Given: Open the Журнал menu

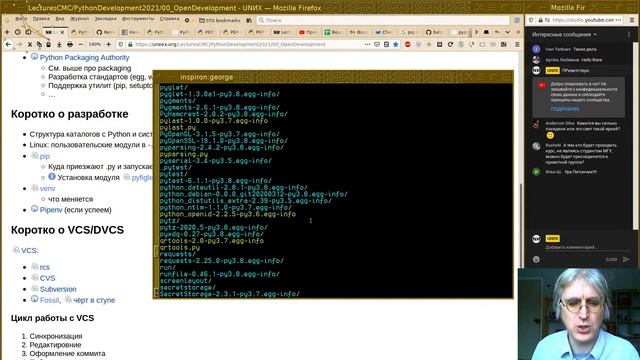Looking at the screenshot, I should coord(79,19).
